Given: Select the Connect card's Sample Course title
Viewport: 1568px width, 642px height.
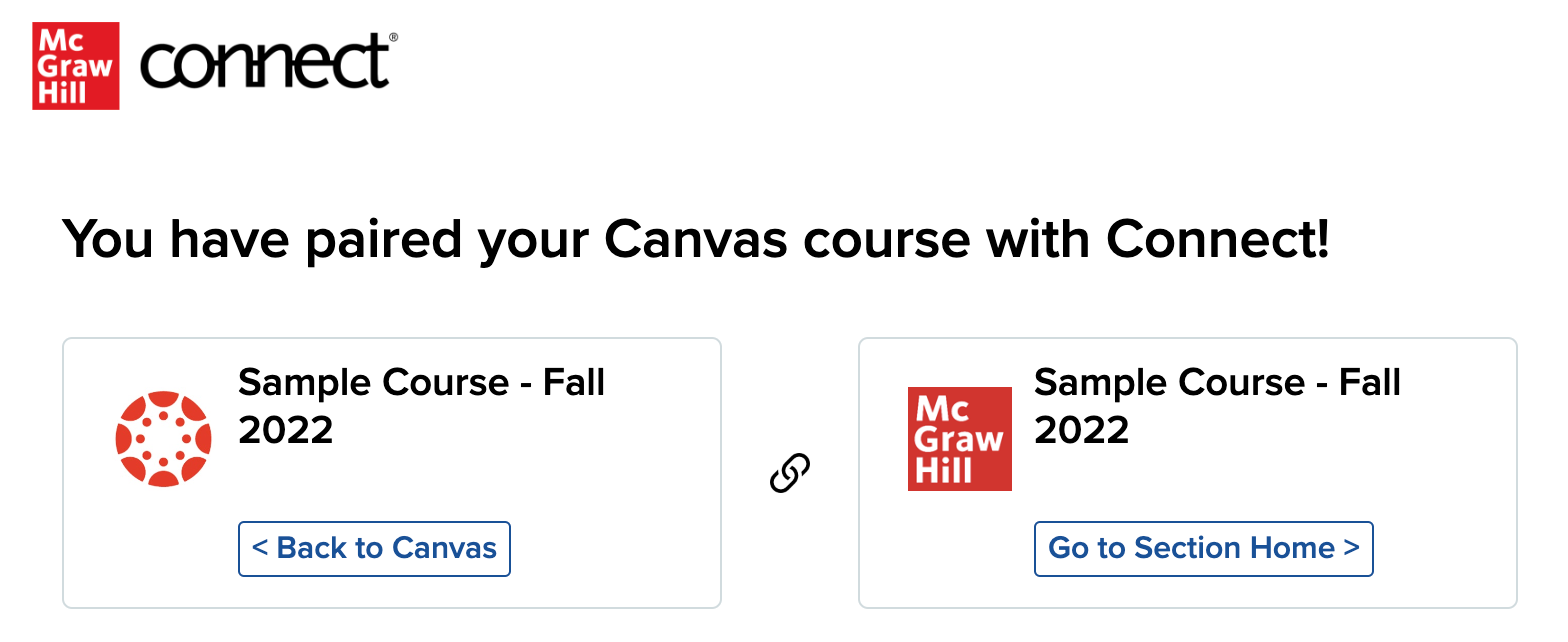Looking at the screenshot, I should (x=1218, y=406).
